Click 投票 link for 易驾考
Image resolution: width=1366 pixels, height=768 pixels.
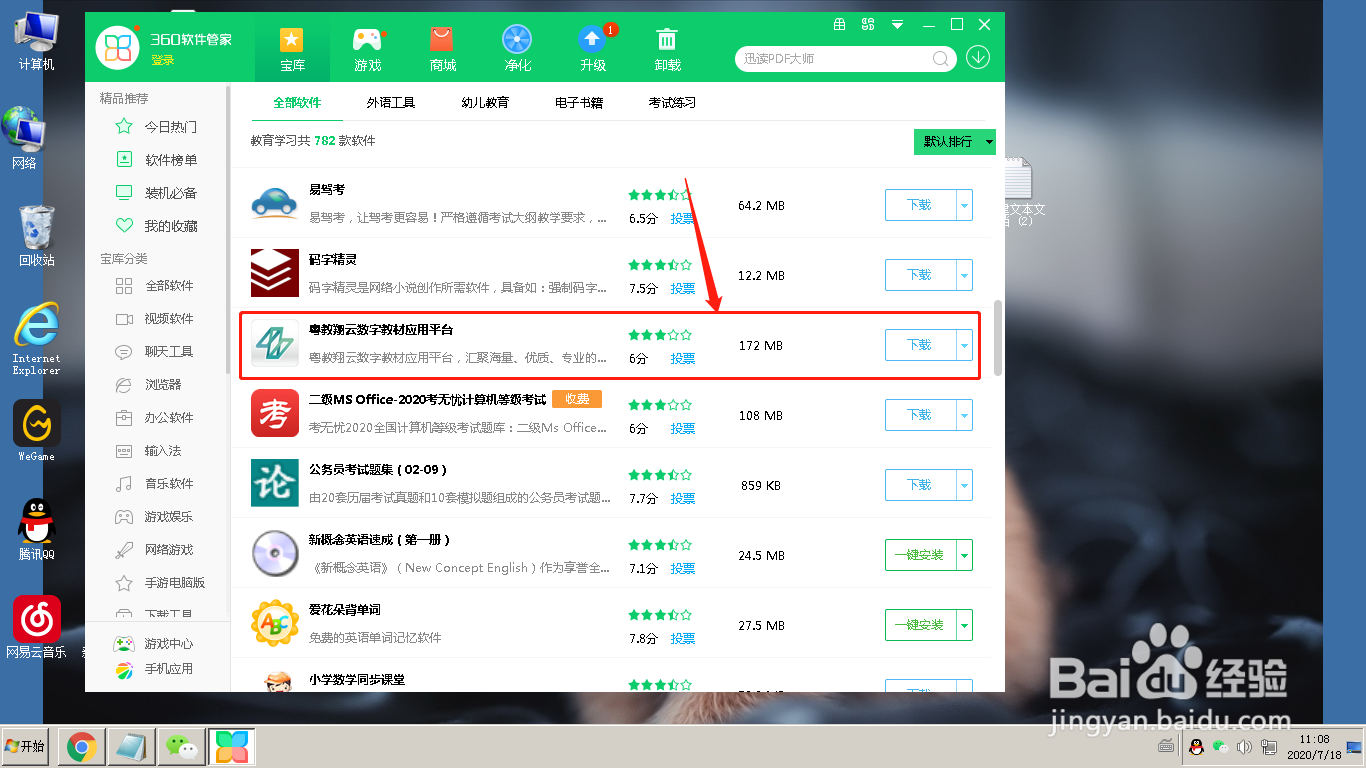[683, 218]
